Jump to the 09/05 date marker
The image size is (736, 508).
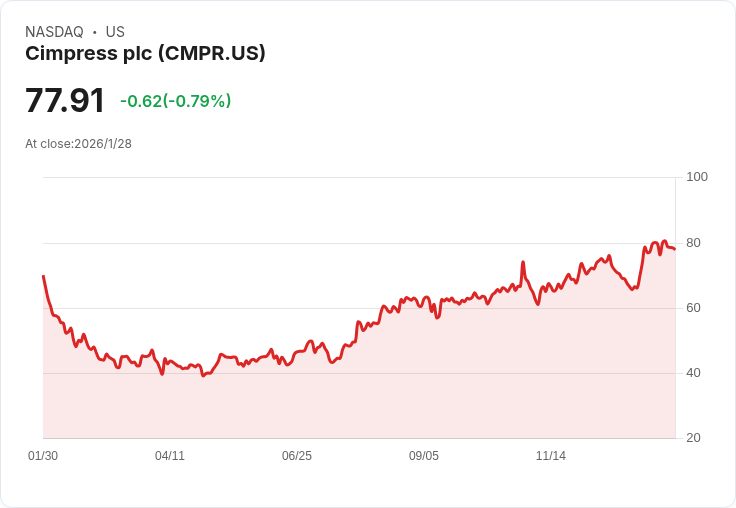[x=424, y=456]
